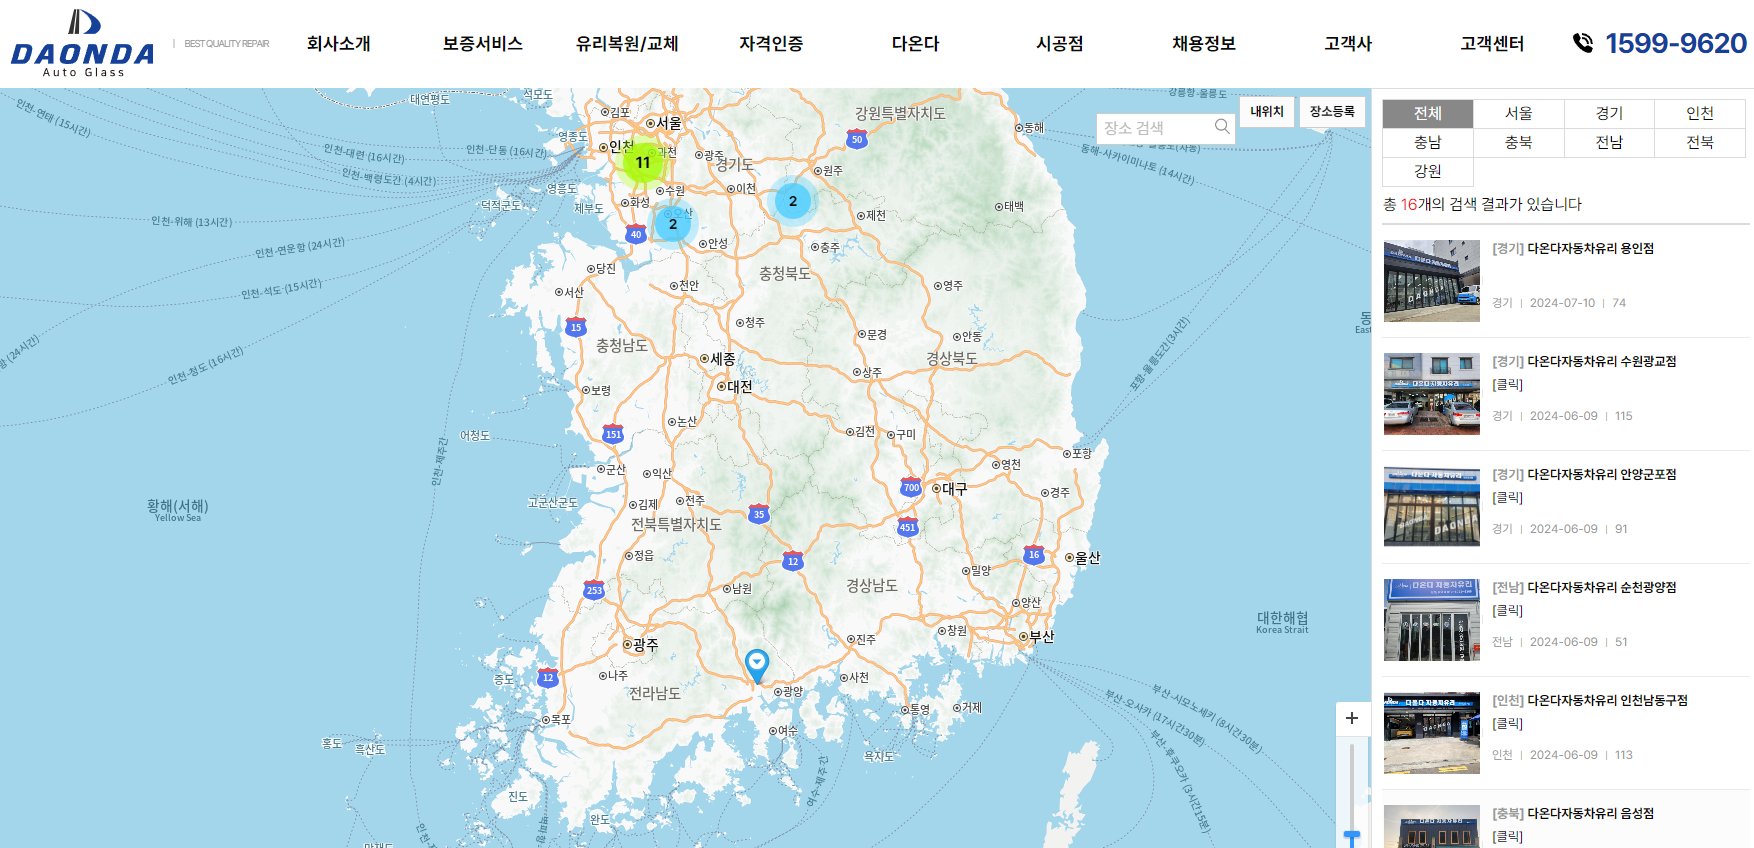Select the blue location pin near 광양
The width and height of the screenshot is (1754, 848).
point(757,665)
